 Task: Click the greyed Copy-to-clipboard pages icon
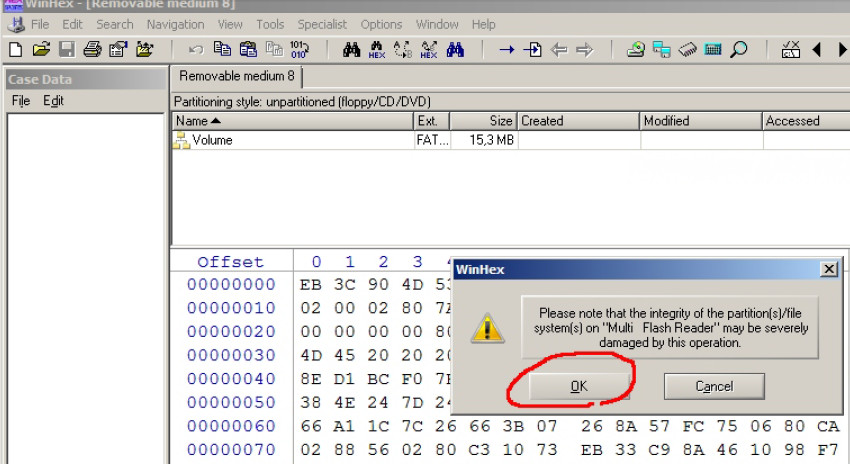point(274,50)
